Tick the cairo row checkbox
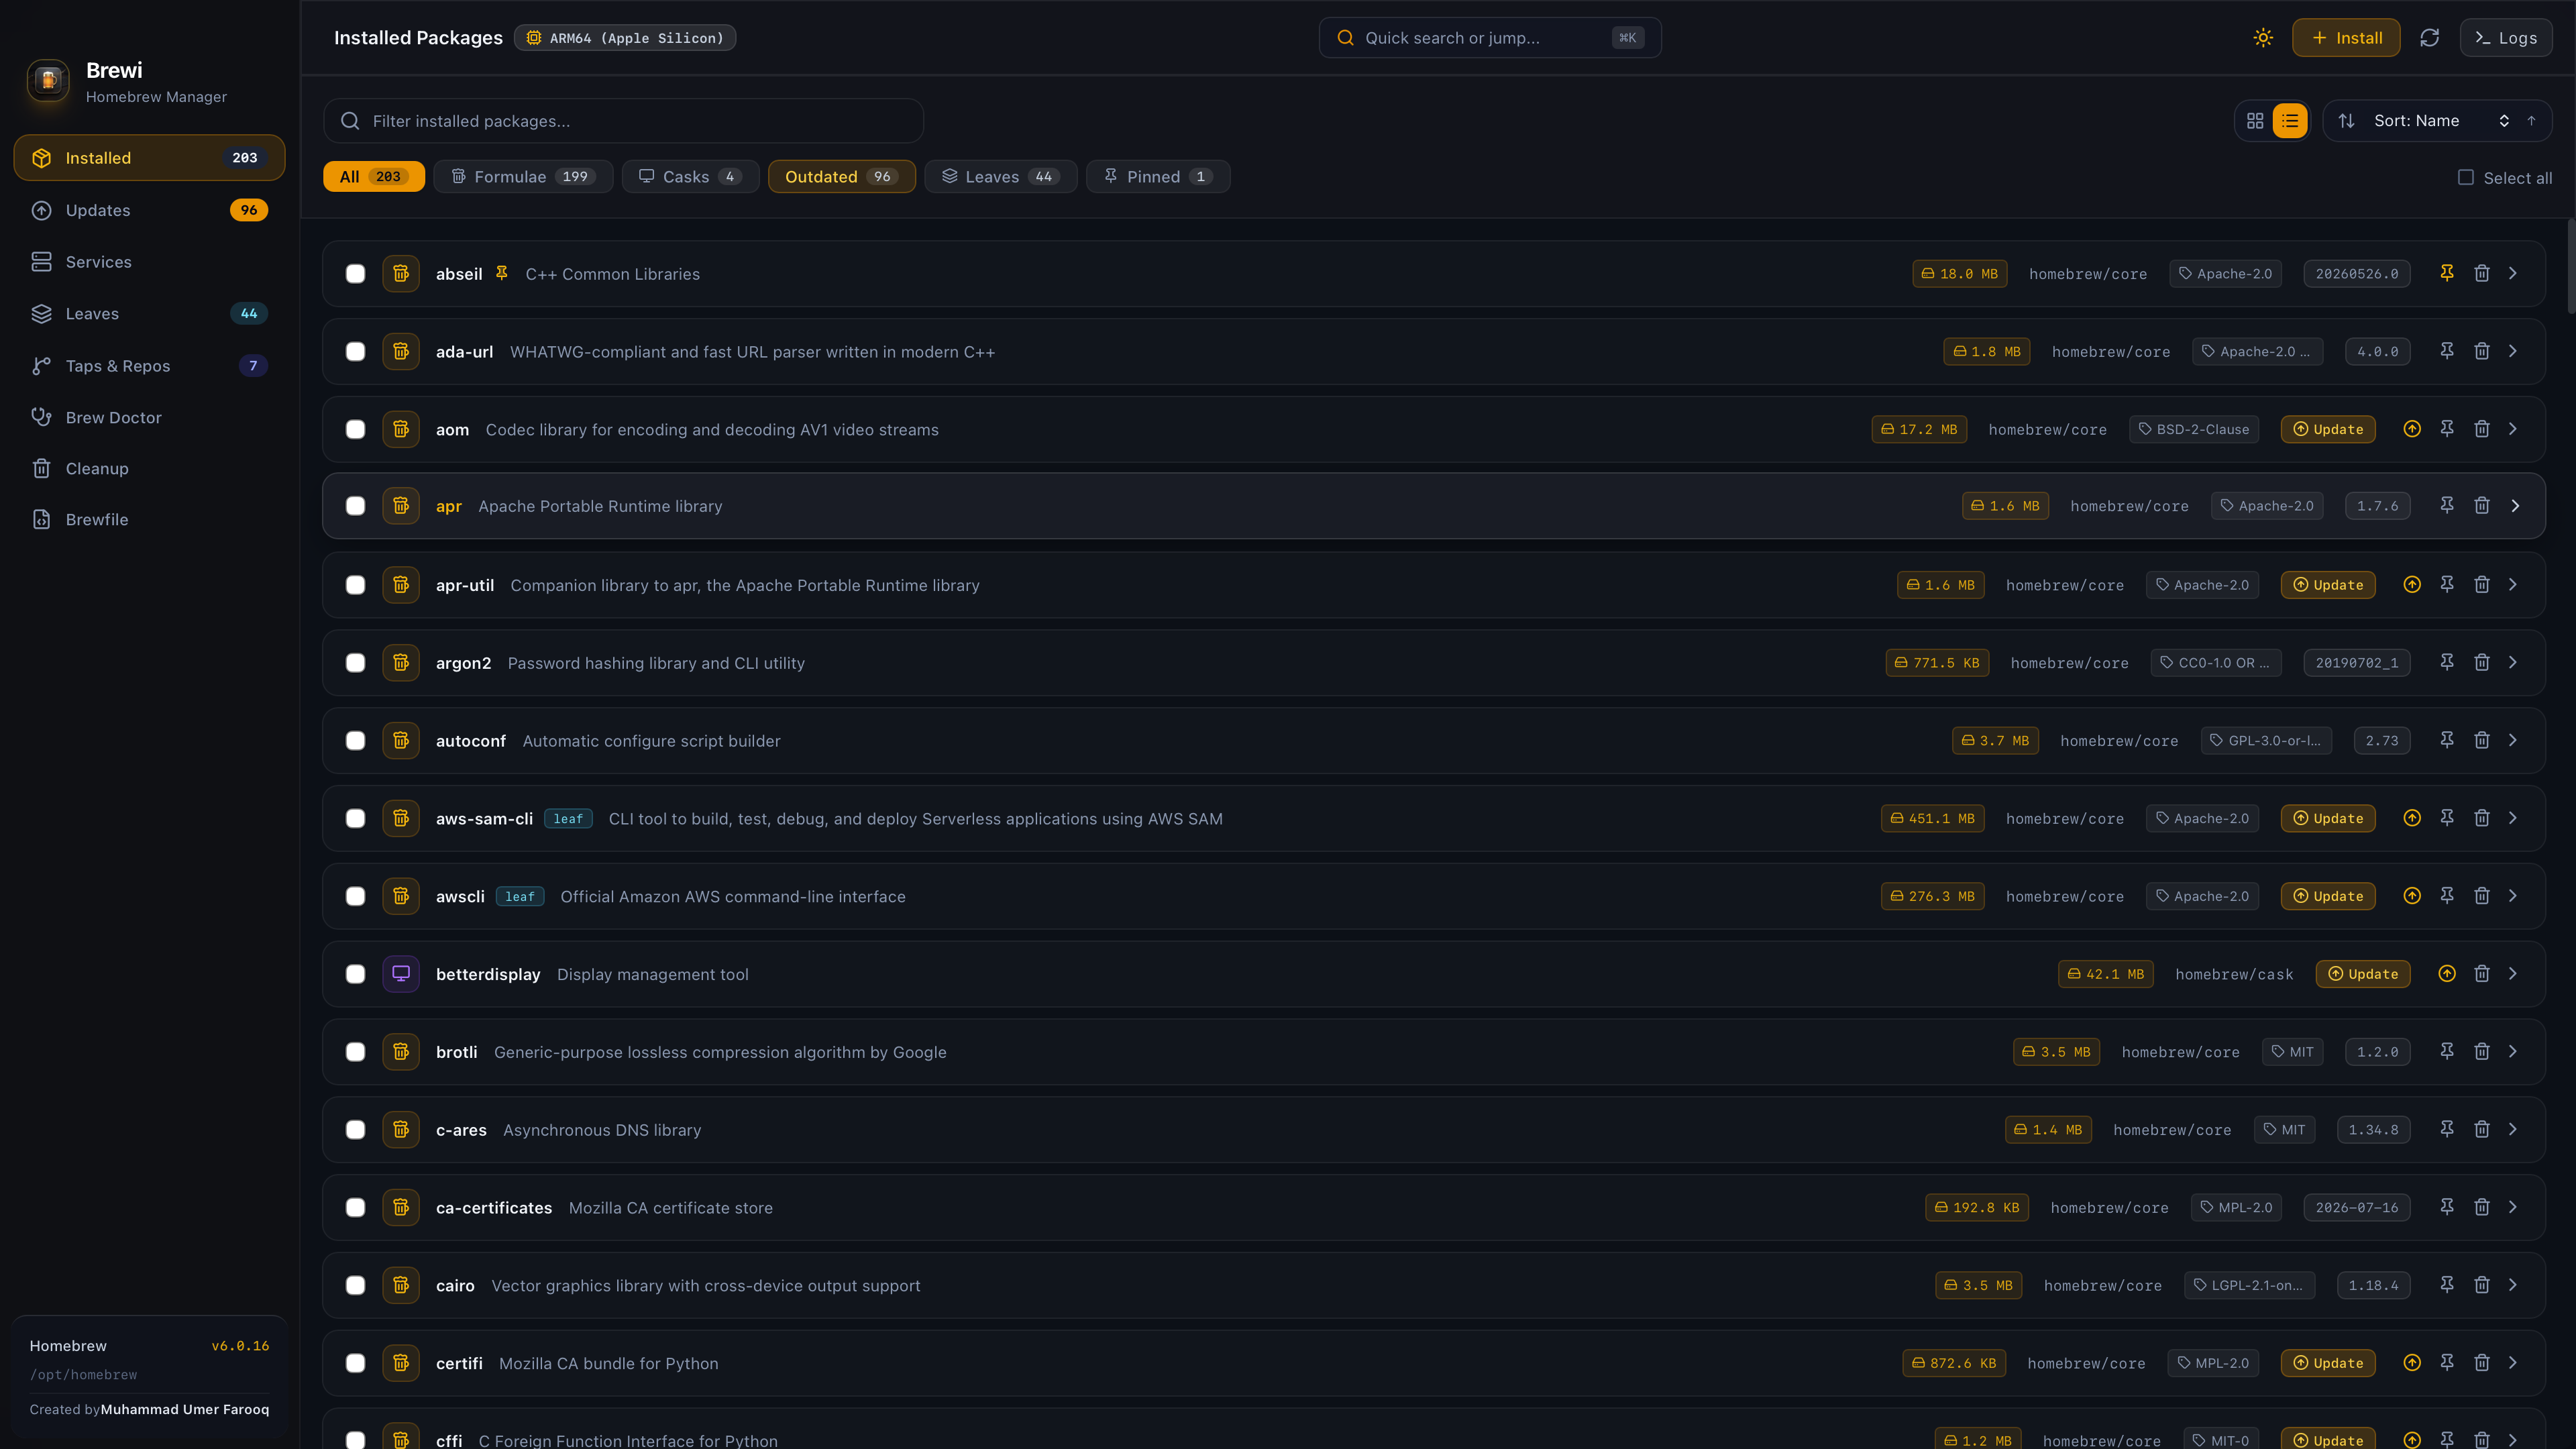 (x=355, y=1285)
